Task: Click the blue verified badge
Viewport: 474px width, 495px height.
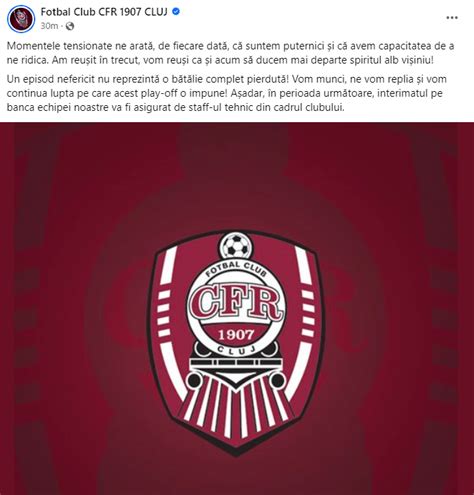Action: pyautogui.click(x=176, y=12)
